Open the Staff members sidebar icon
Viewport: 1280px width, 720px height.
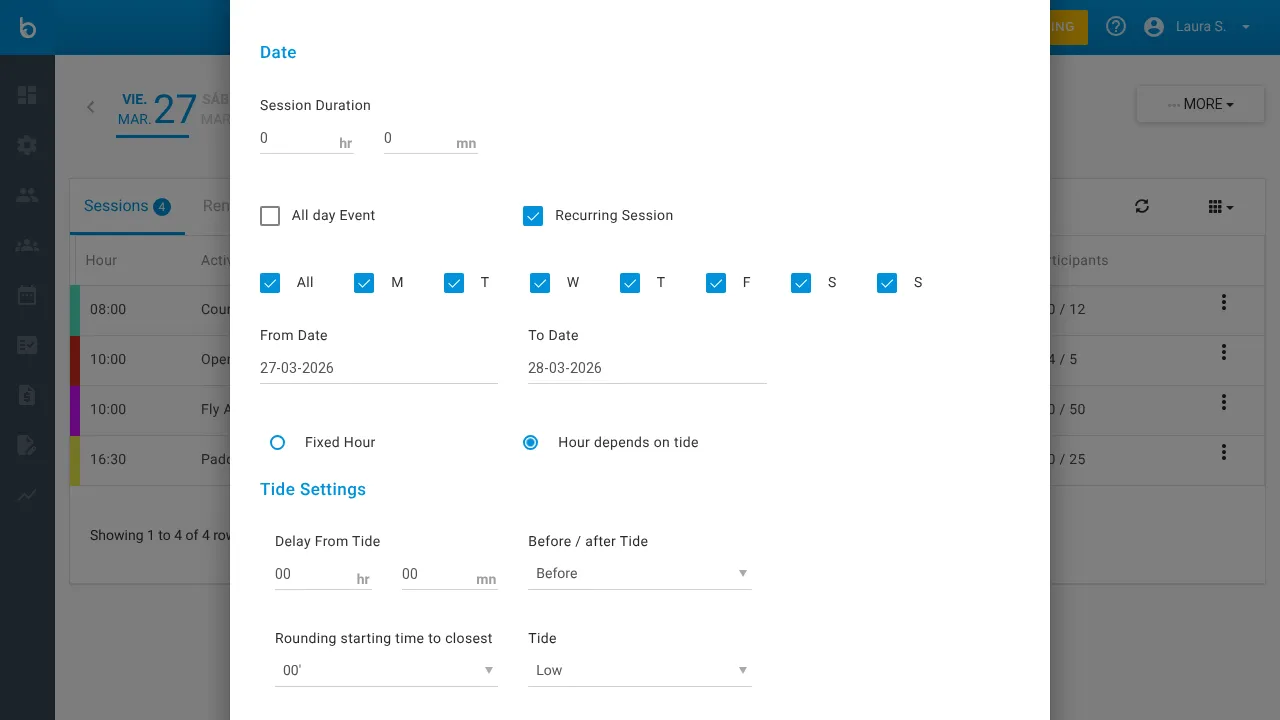click(x=26, y=194)
